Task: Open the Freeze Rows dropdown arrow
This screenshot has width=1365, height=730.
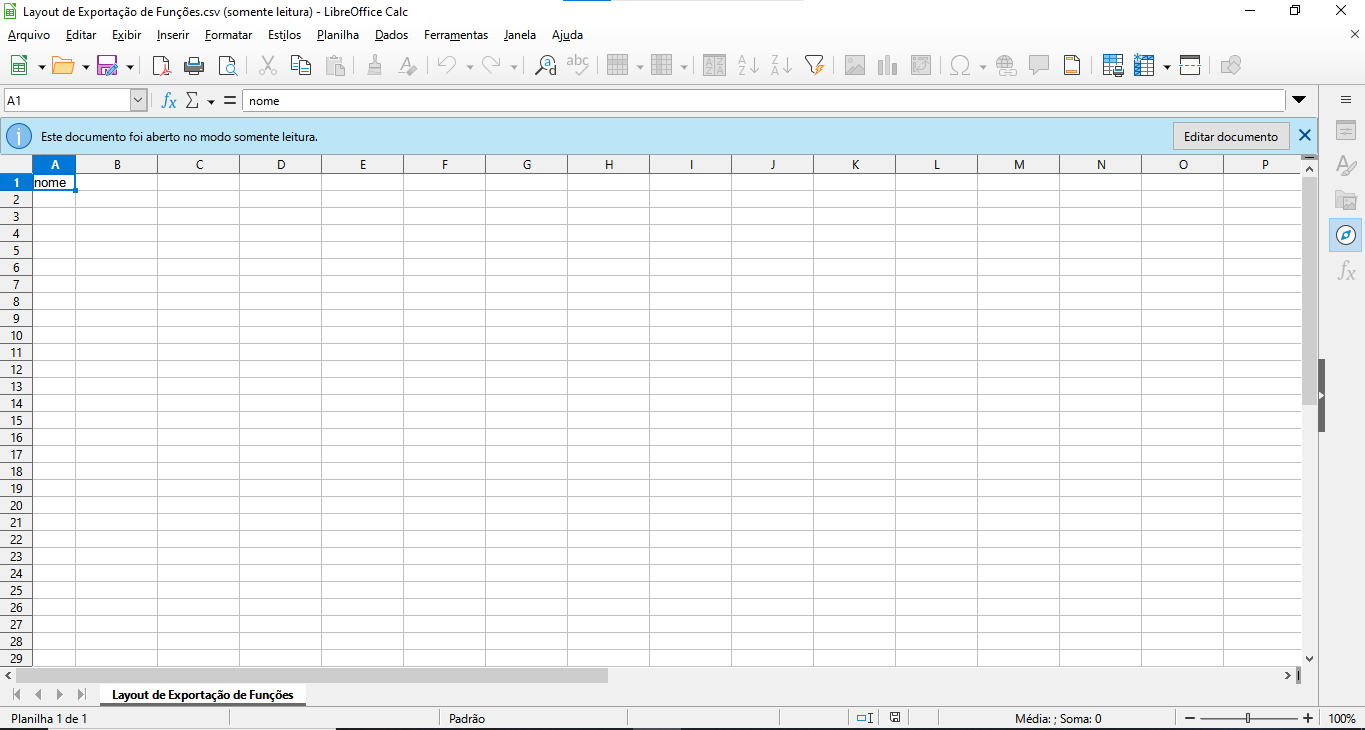Action: coord(1167,67)
